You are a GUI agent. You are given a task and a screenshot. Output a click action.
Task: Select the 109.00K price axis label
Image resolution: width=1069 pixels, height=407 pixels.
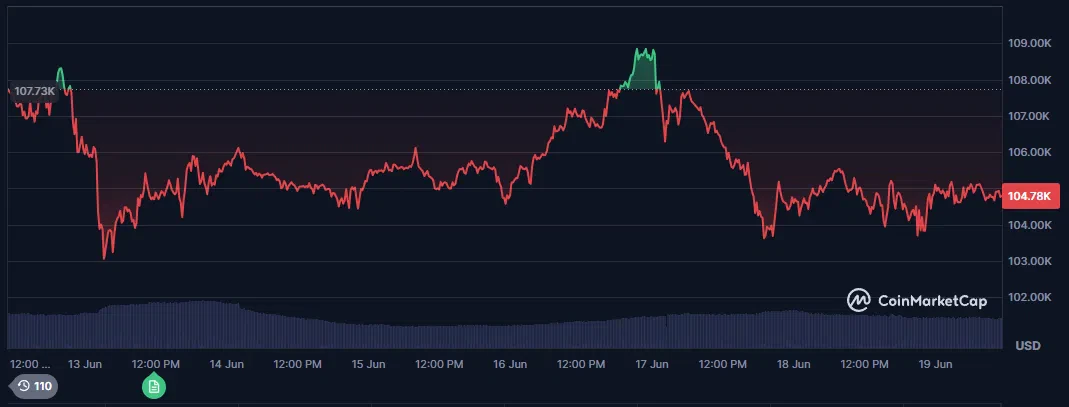point(1029,44)
